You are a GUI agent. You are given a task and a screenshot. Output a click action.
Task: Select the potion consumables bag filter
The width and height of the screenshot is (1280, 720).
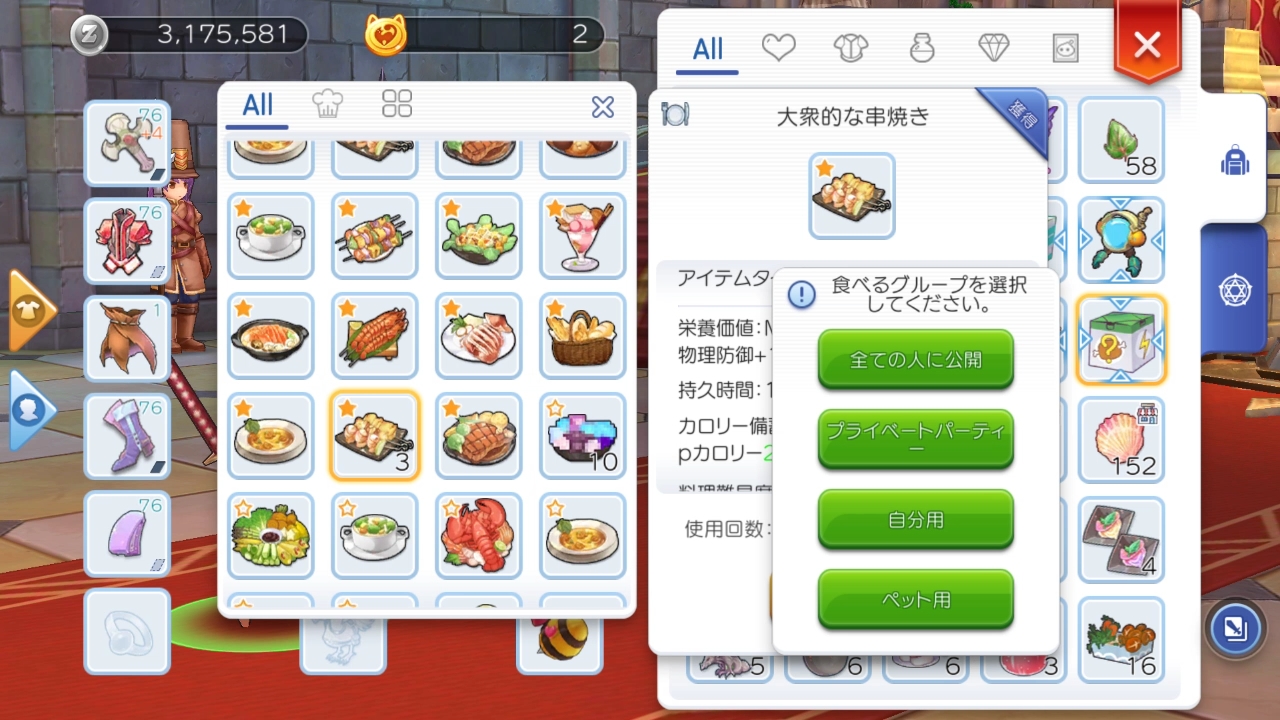(922, 47)
